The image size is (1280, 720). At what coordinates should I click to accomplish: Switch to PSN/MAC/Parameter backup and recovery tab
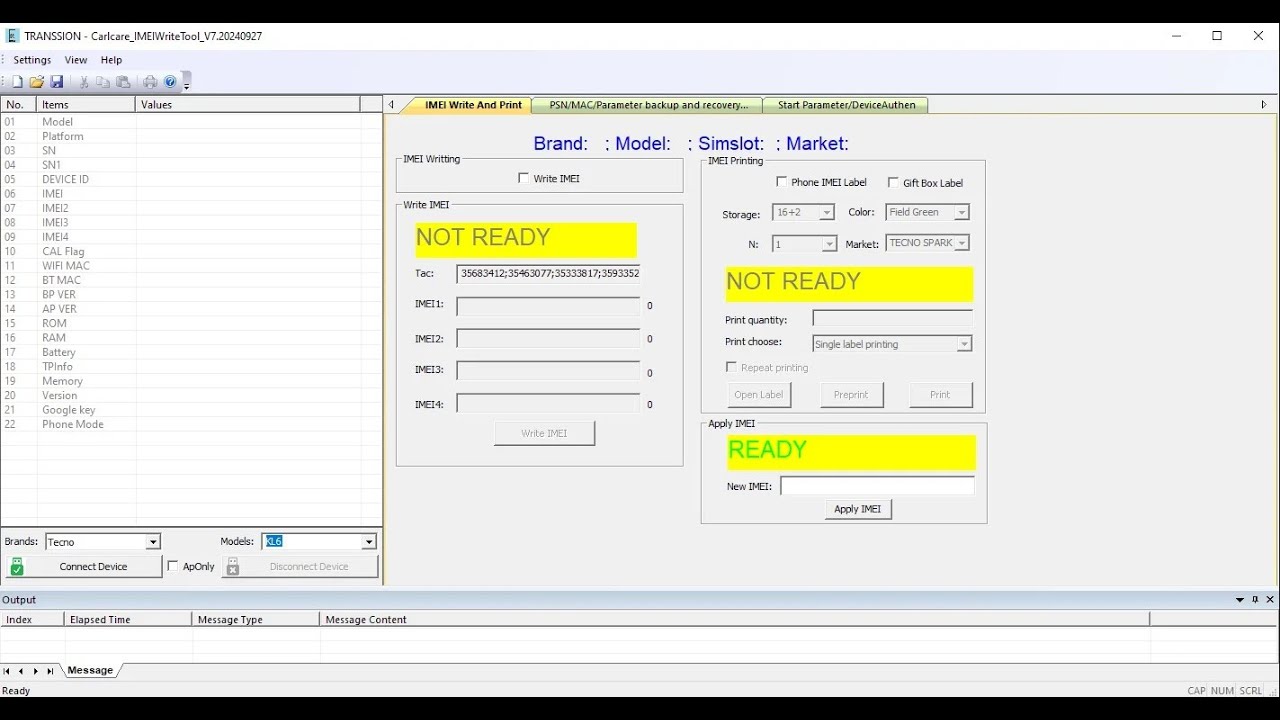pyautogui.click(x=648, y=105)
